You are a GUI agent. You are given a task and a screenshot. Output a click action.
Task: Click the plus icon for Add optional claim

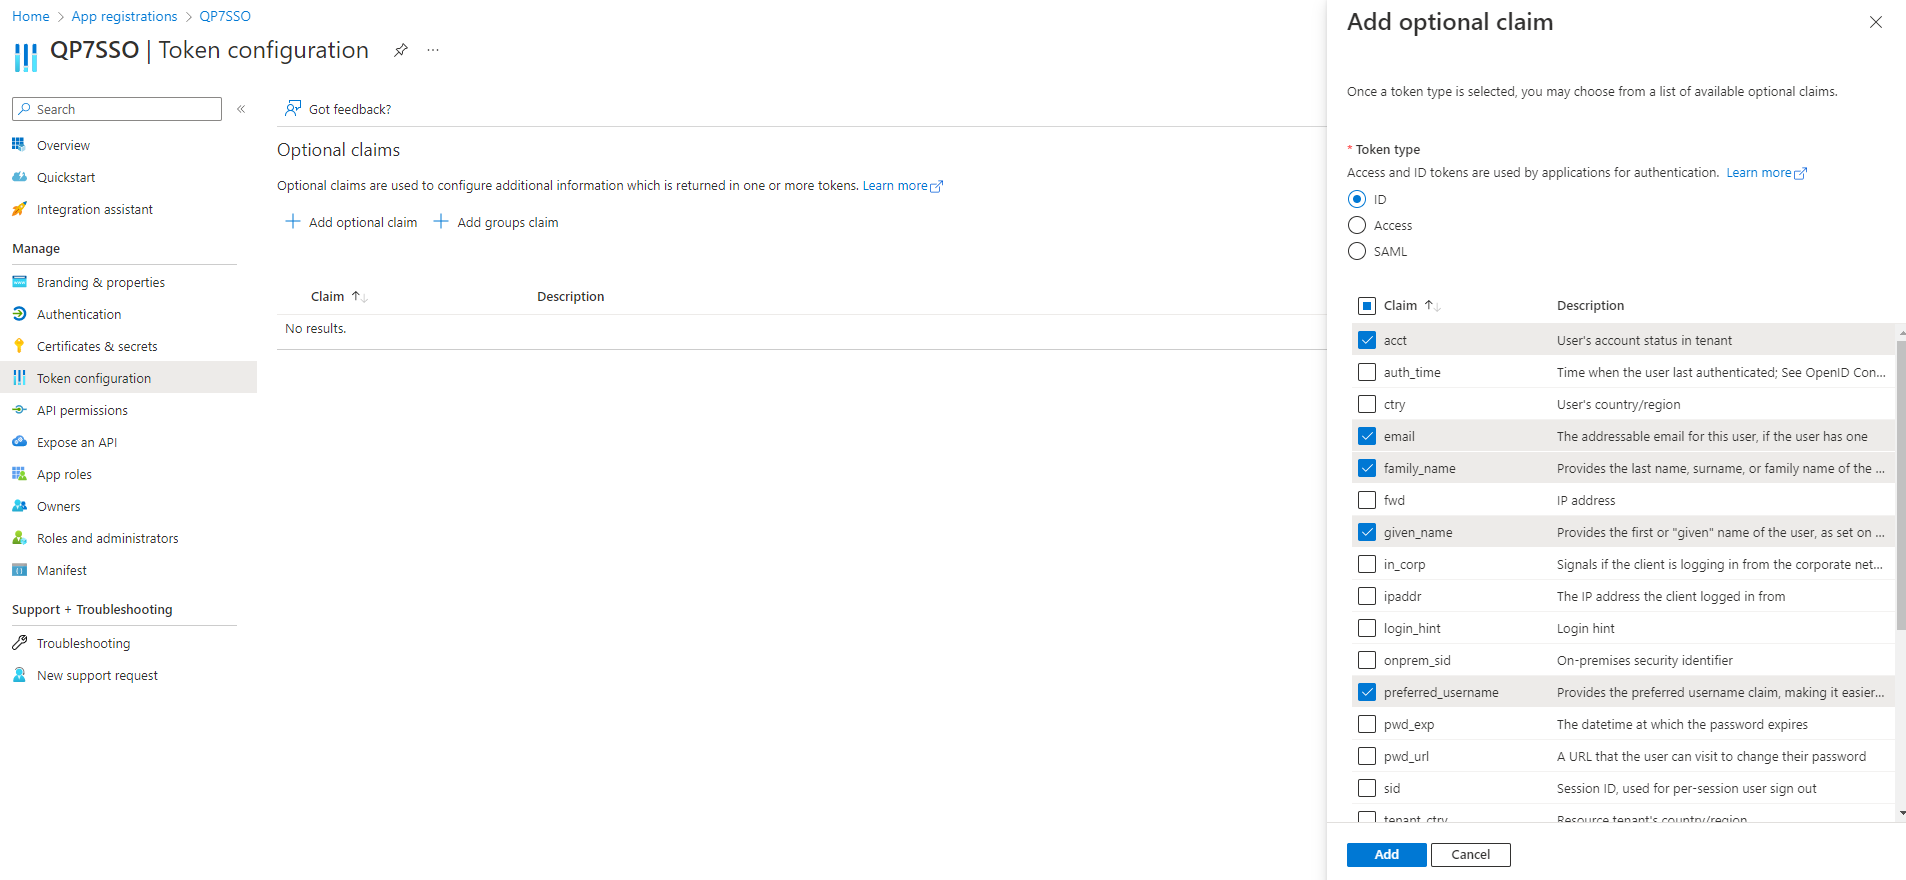pos(293,222)
